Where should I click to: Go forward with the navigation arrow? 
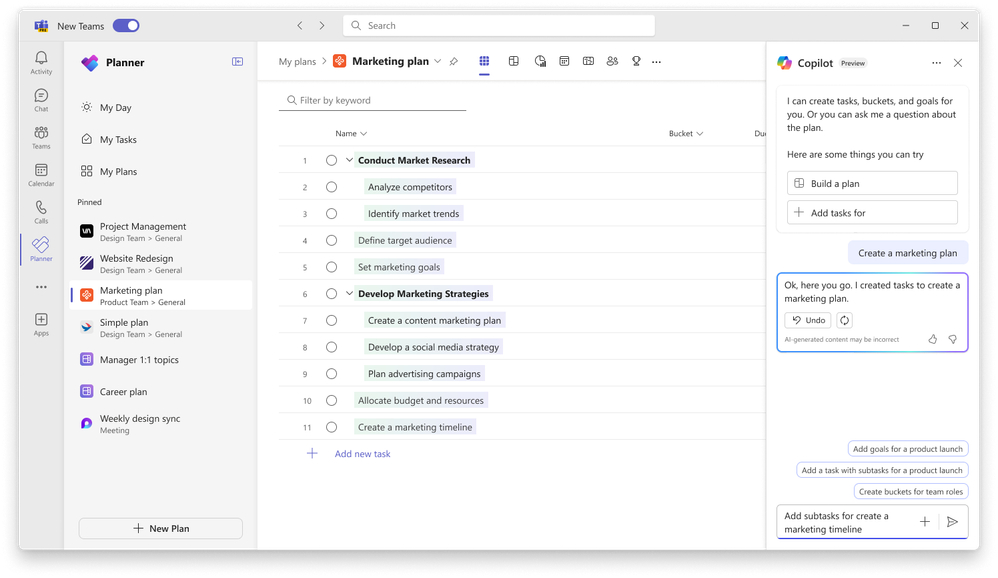point(322,25)
